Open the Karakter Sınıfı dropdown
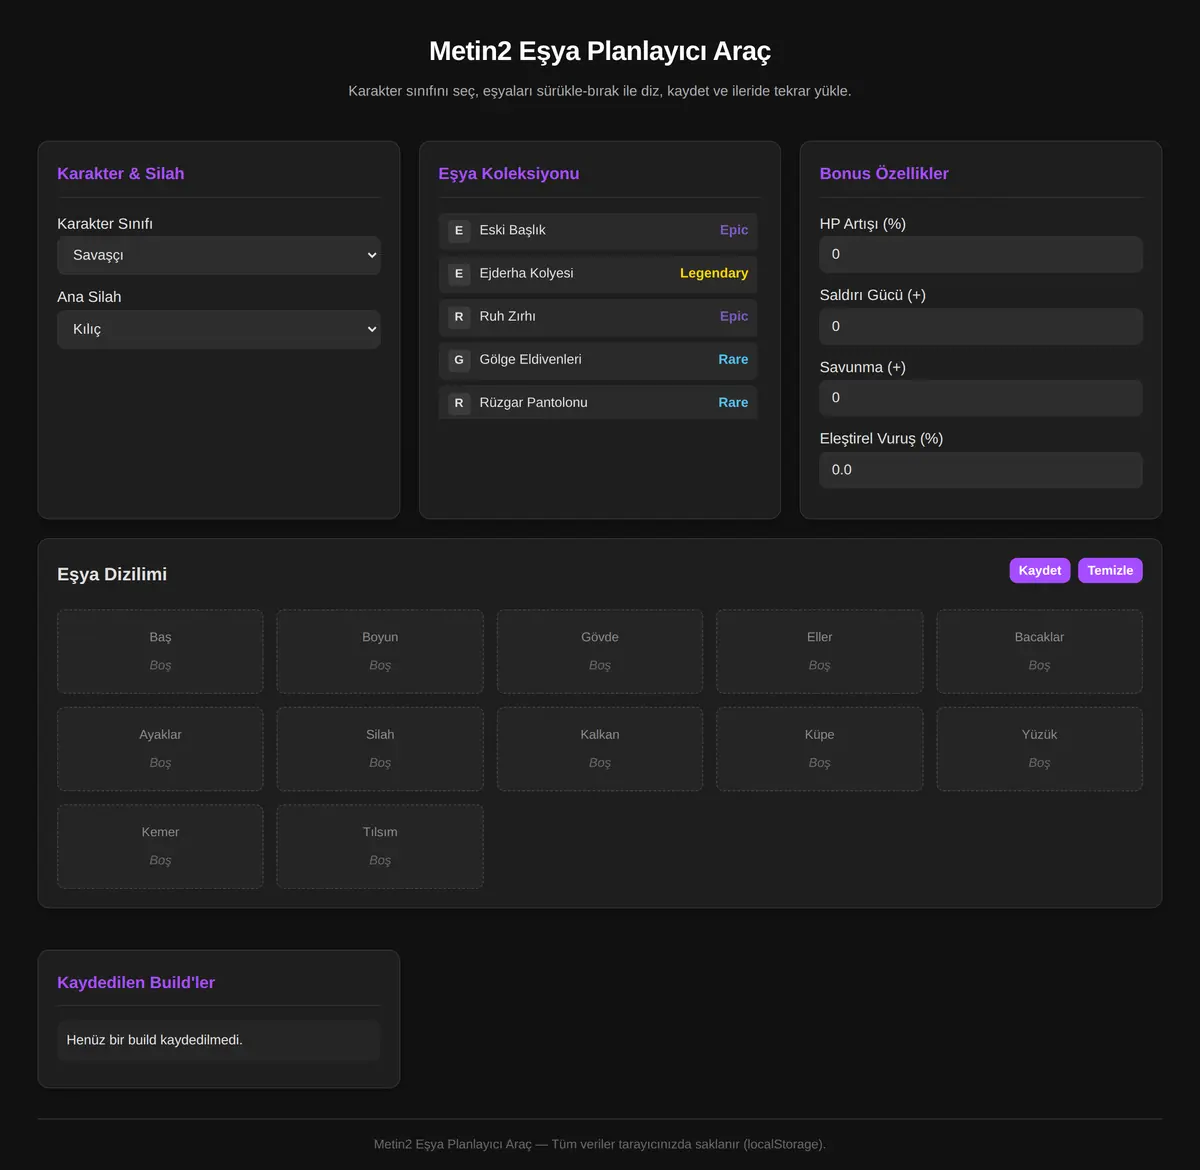1200x1170 pixels. (x=219, y=255)
